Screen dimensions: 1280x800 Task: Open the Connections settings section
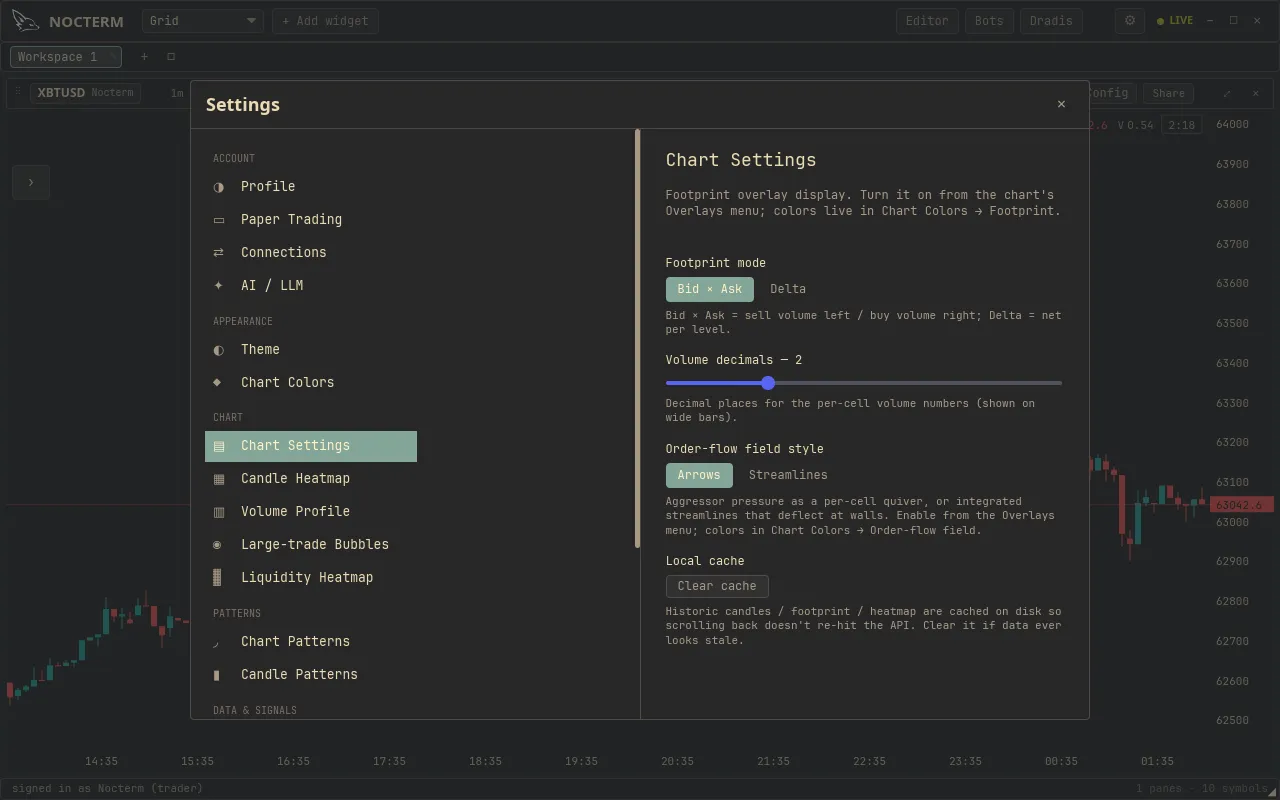311,253
